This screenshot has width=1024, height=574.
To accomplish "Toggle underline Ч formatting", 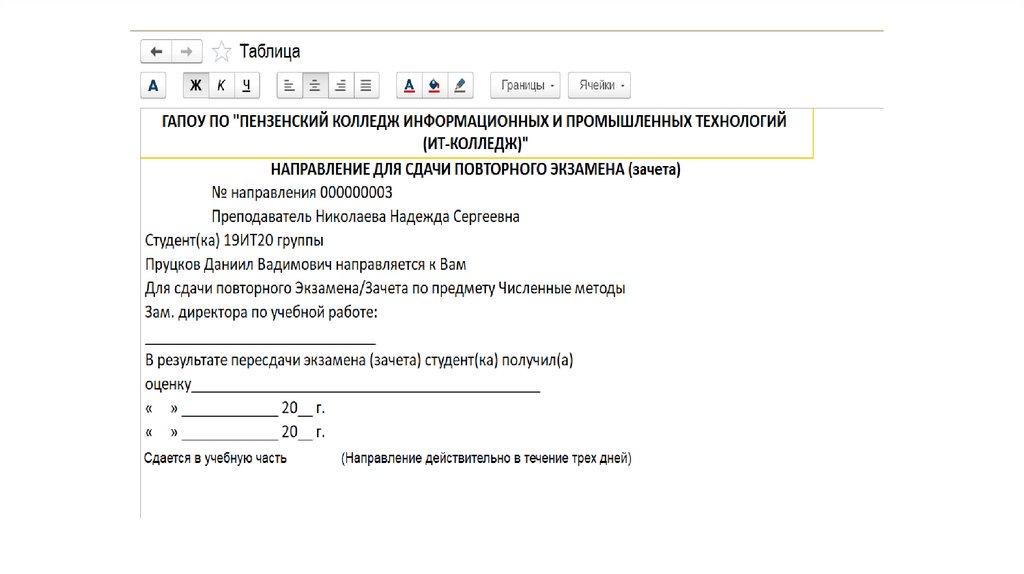I will pyautogui.click(x=247, y=86).
